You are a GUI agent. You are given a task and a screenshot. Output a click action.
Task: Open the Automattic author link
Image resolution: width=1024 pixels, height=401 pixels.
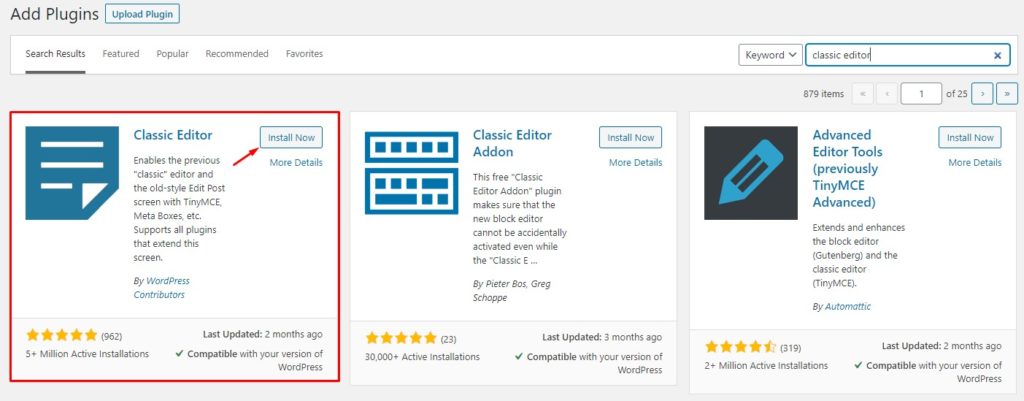848,306
